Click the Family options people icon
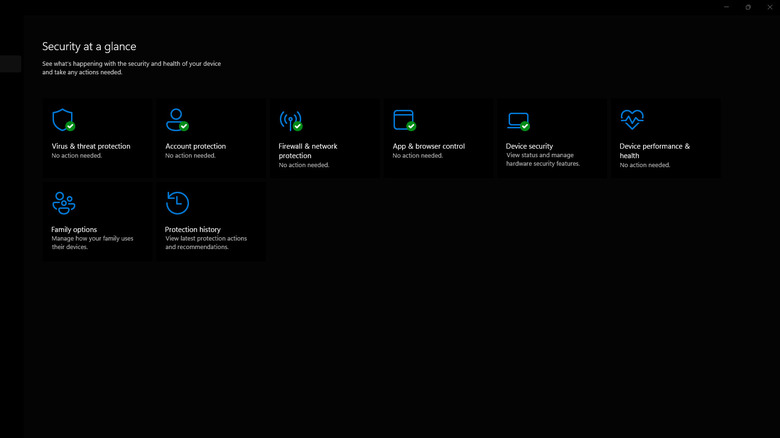Viewport: 780px width, 438px height. (x=63, y=204)
